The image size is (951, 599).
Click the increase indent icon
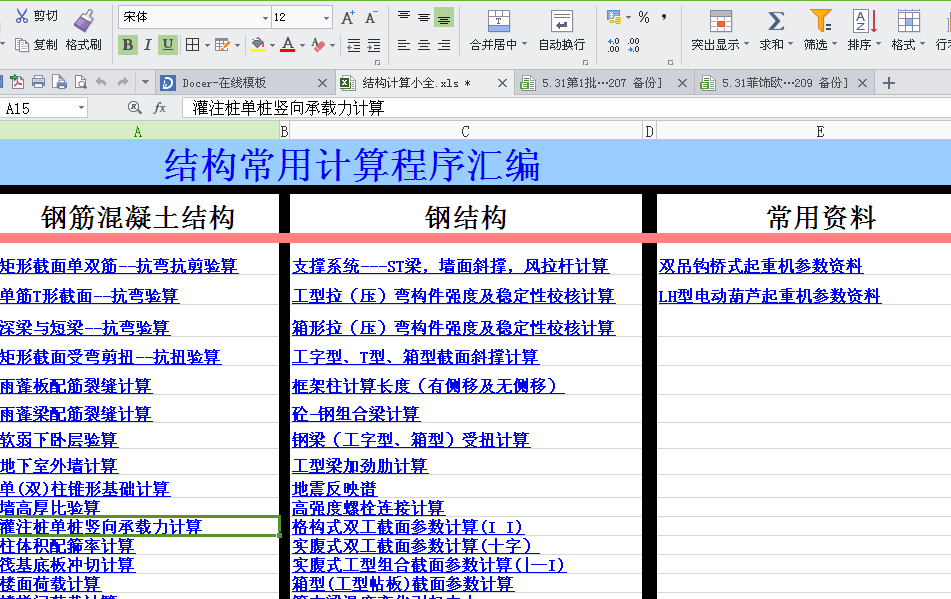click(374, 45)
